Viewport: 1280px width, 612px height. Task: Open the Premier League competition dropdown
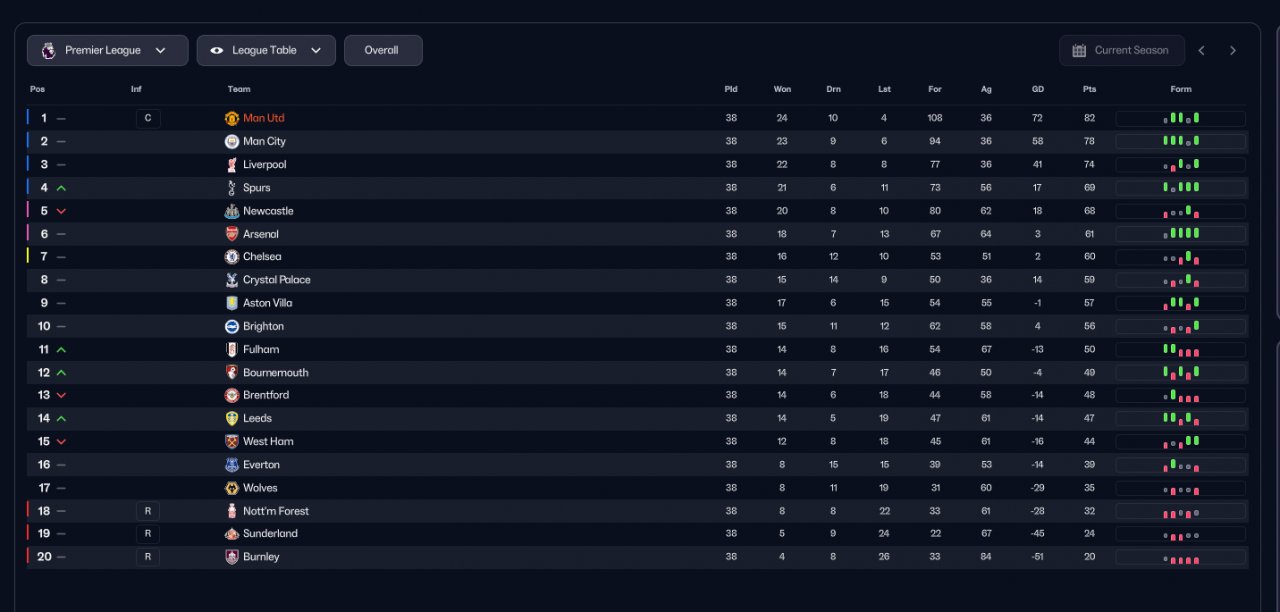107,51
